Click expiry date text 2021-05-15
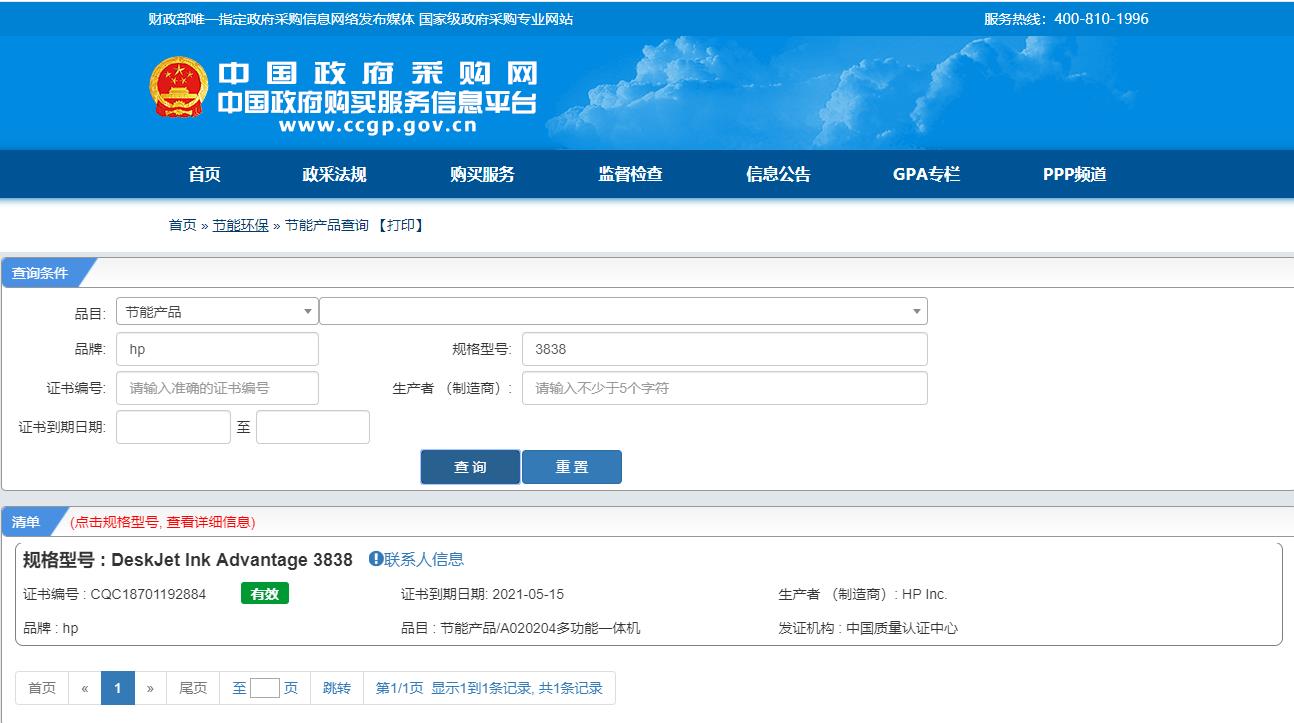Viewport: 1294px width, 723px height. coord(528,594)
